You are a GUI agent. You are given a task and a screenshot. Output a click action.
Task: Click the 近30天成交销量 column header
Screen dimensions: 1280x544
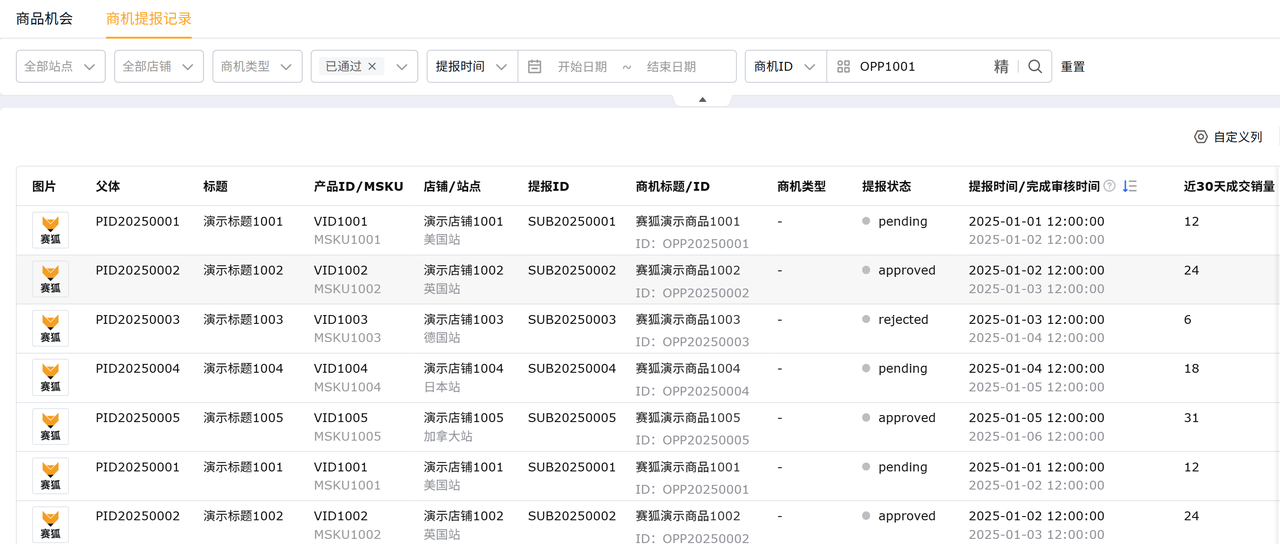click(x=1229, y=186)
